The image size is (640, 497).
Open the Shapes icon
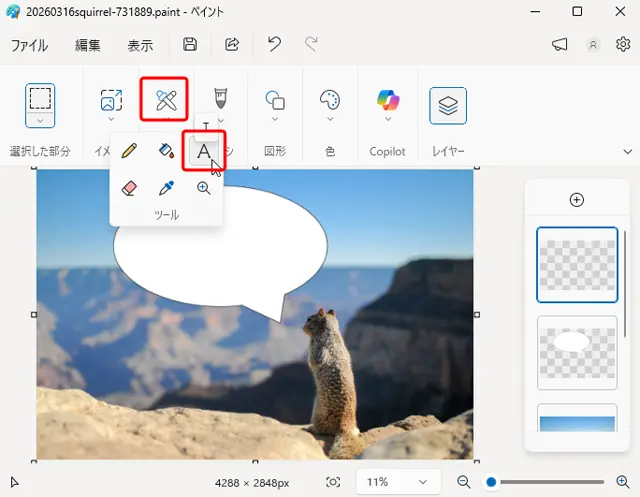point(275,100)
